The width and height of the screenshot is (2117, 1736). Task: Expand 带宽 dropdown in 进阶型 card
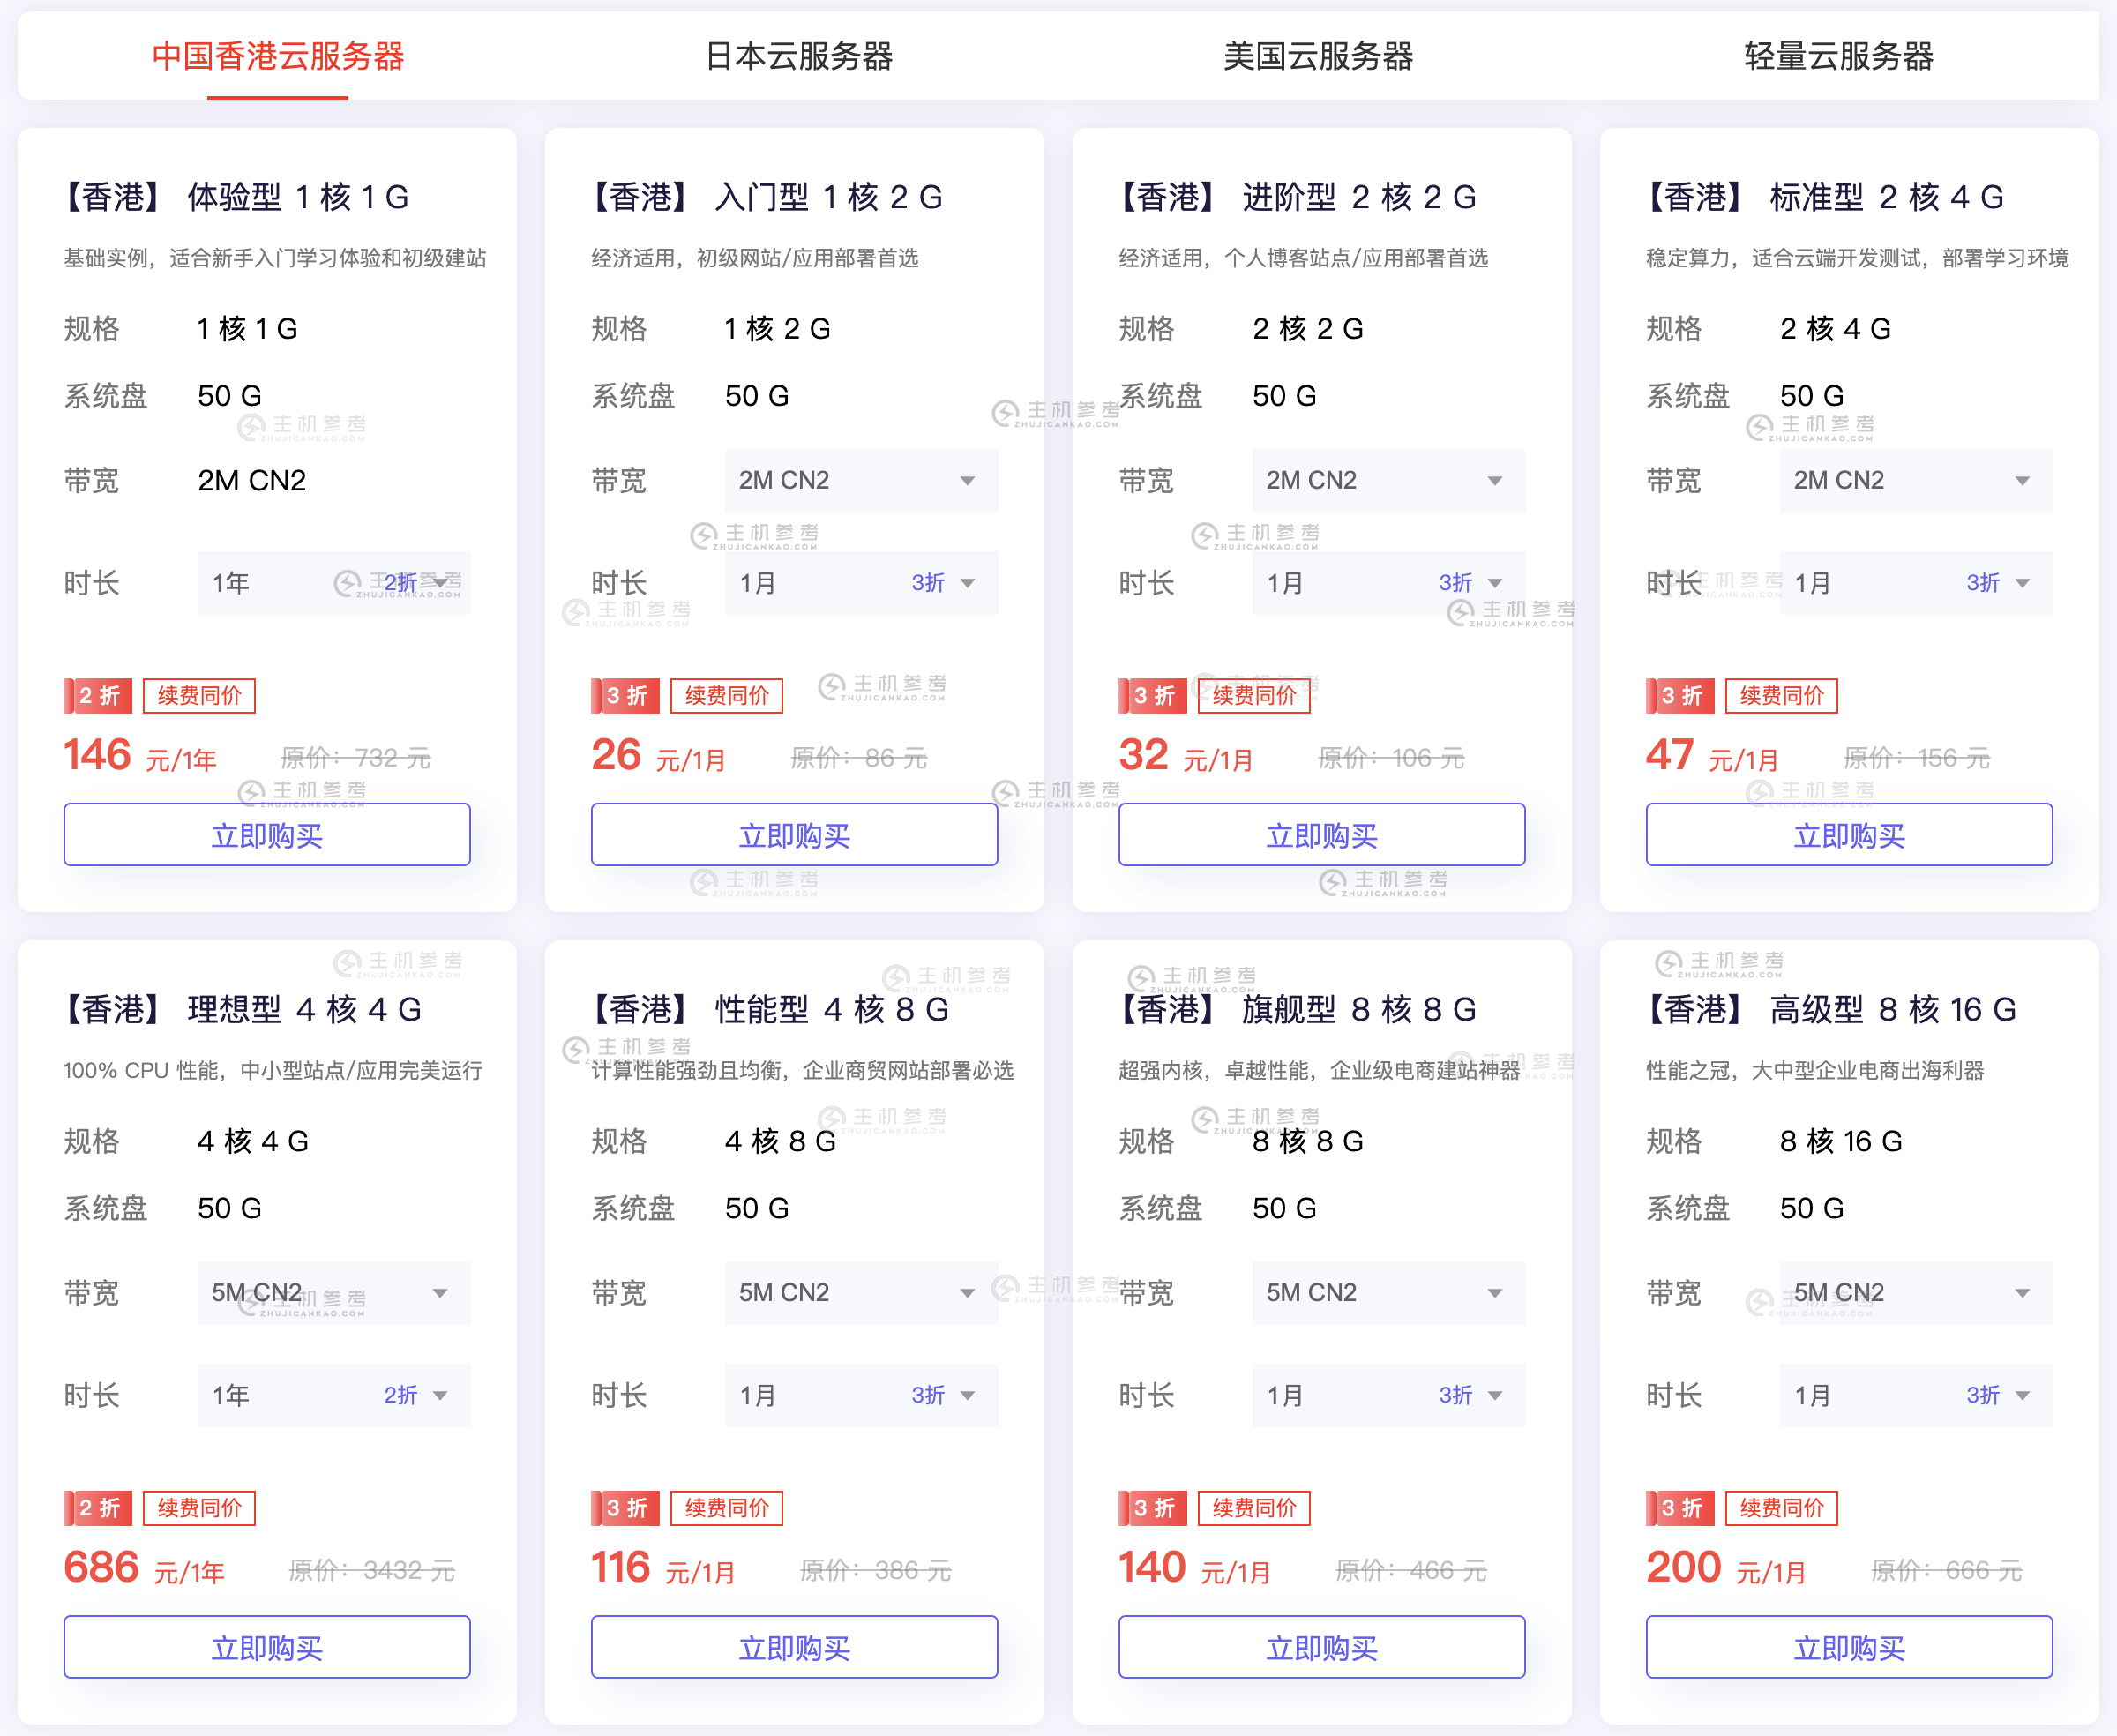1388,481
